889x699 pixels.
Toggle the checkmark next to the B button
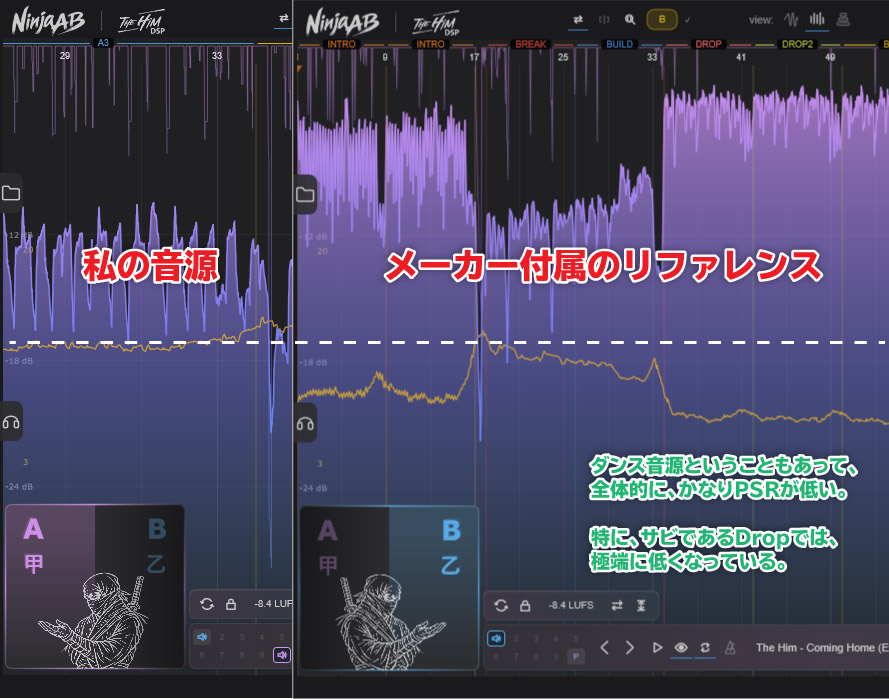pyautogui.click(x=688, y=19)
